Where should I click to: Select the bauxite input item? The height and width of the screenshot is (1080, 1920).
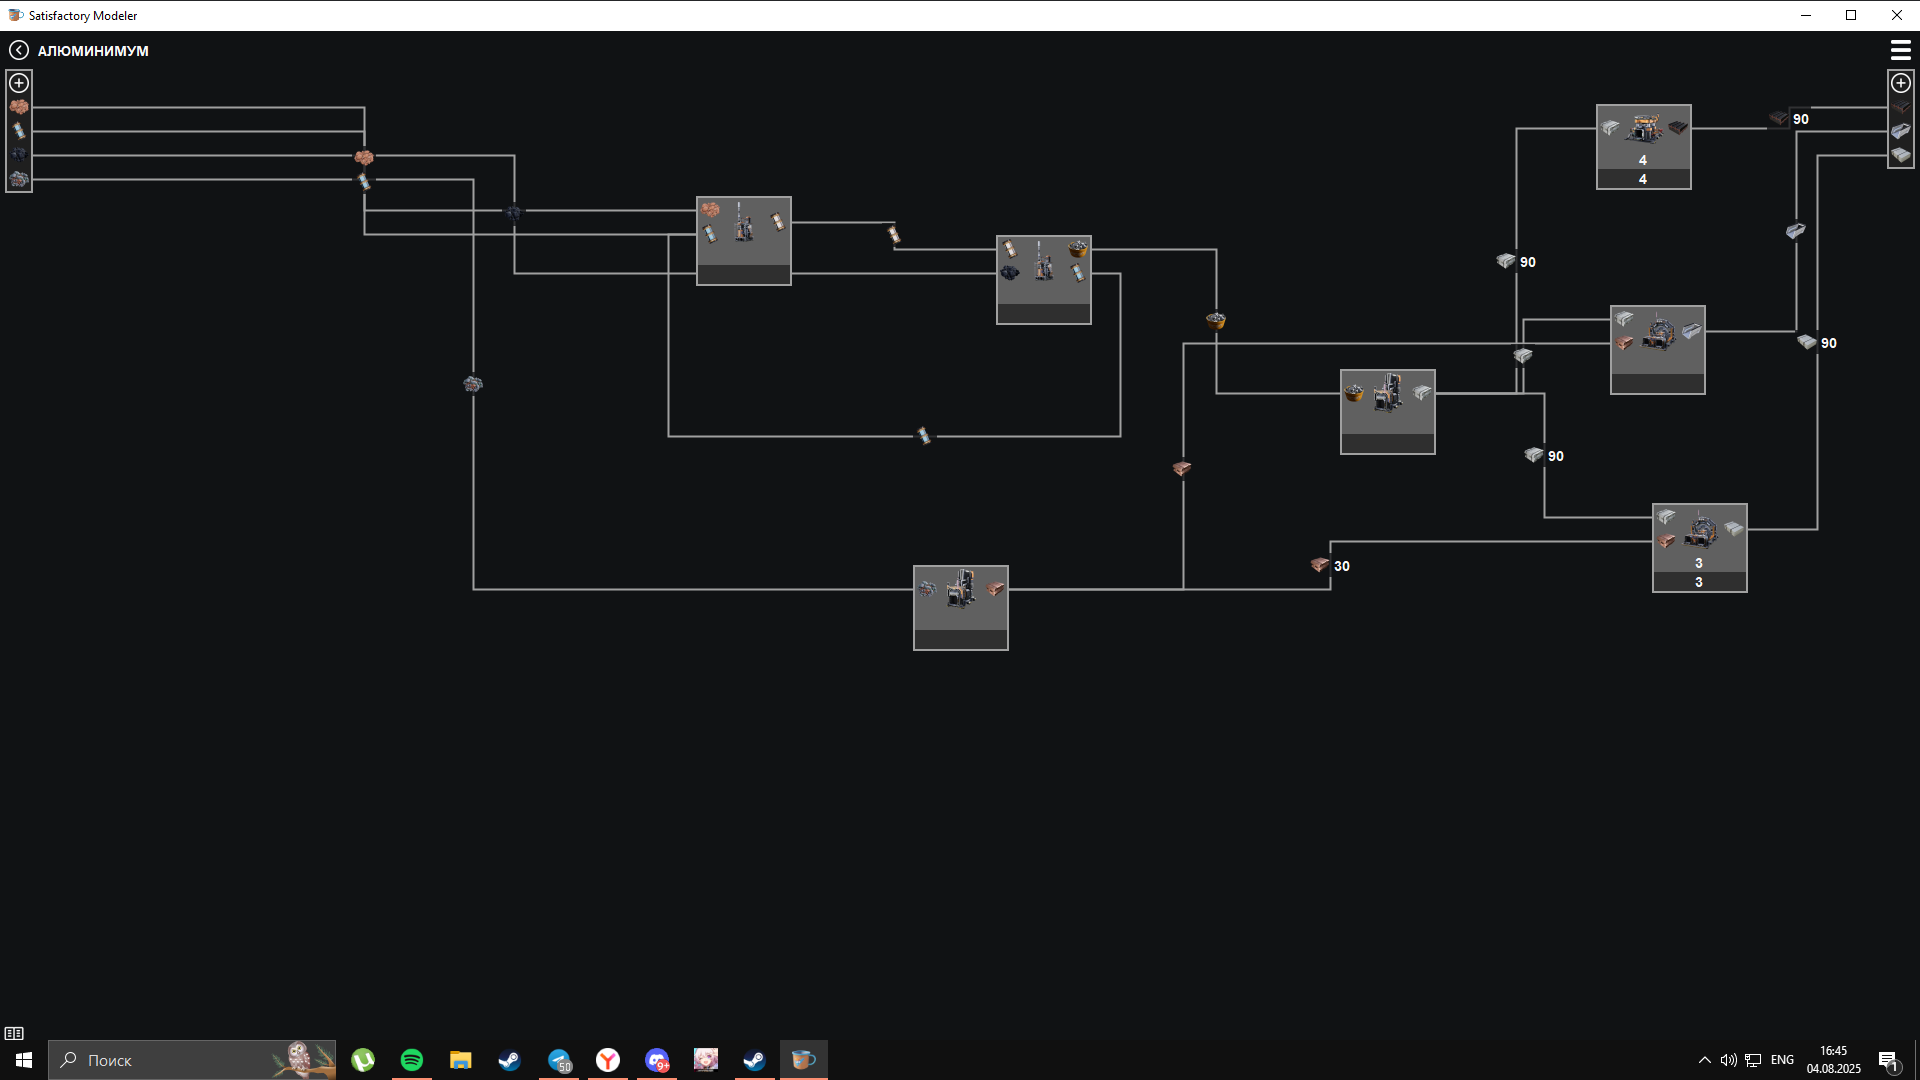click(19, 107)
